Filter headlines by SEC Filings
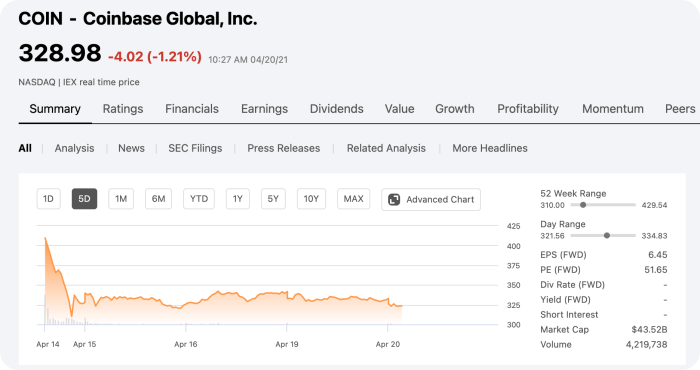 click(195, 148)
